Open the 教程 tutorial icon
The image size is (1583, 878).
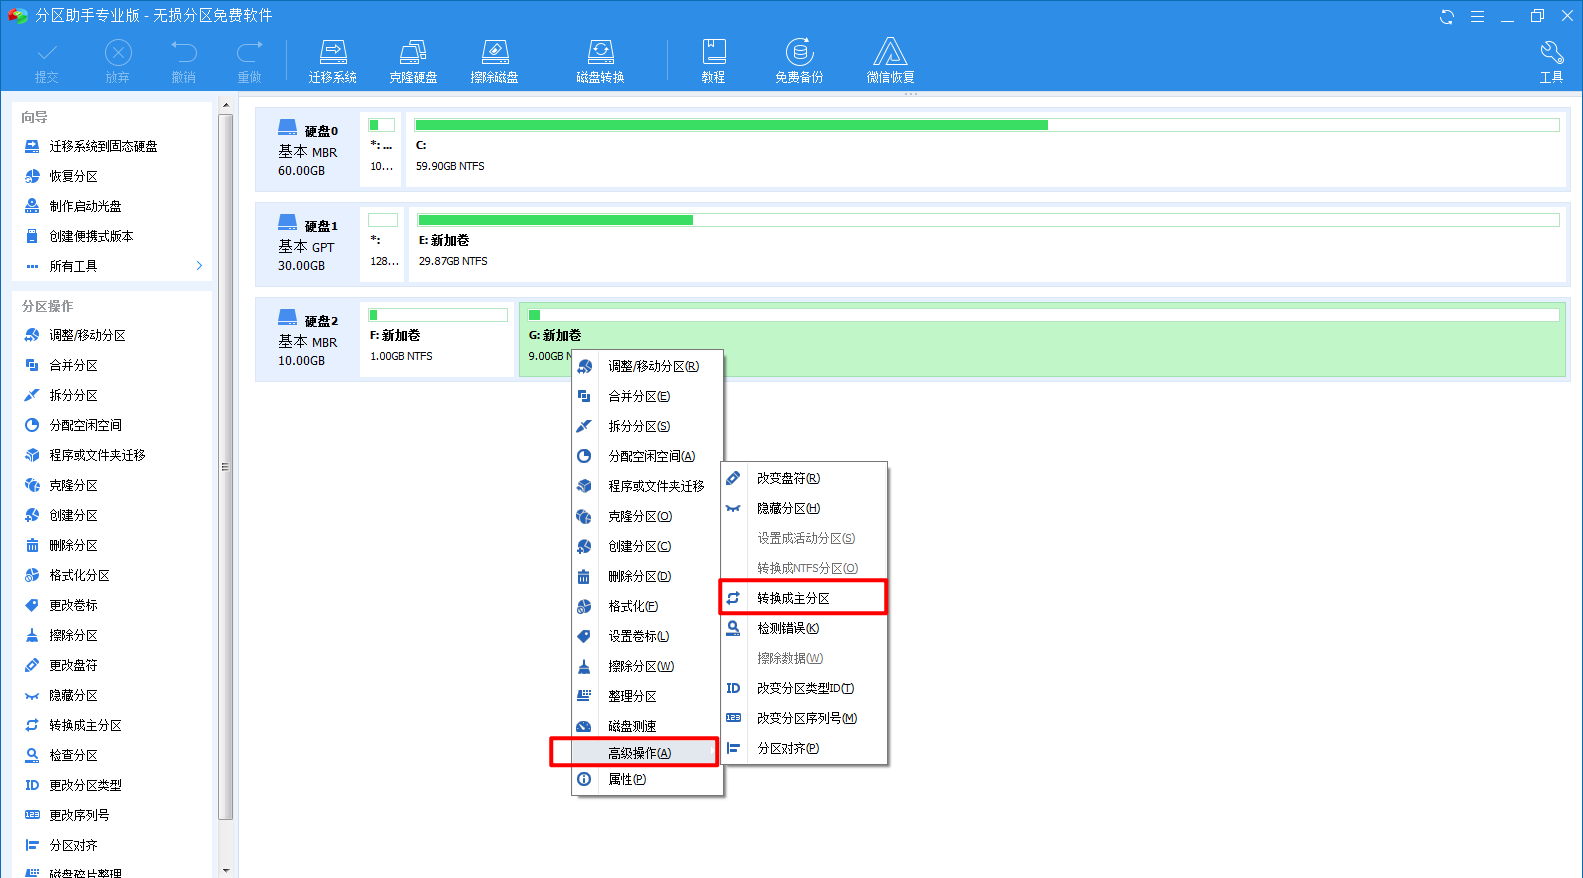[x=713, y=61]
